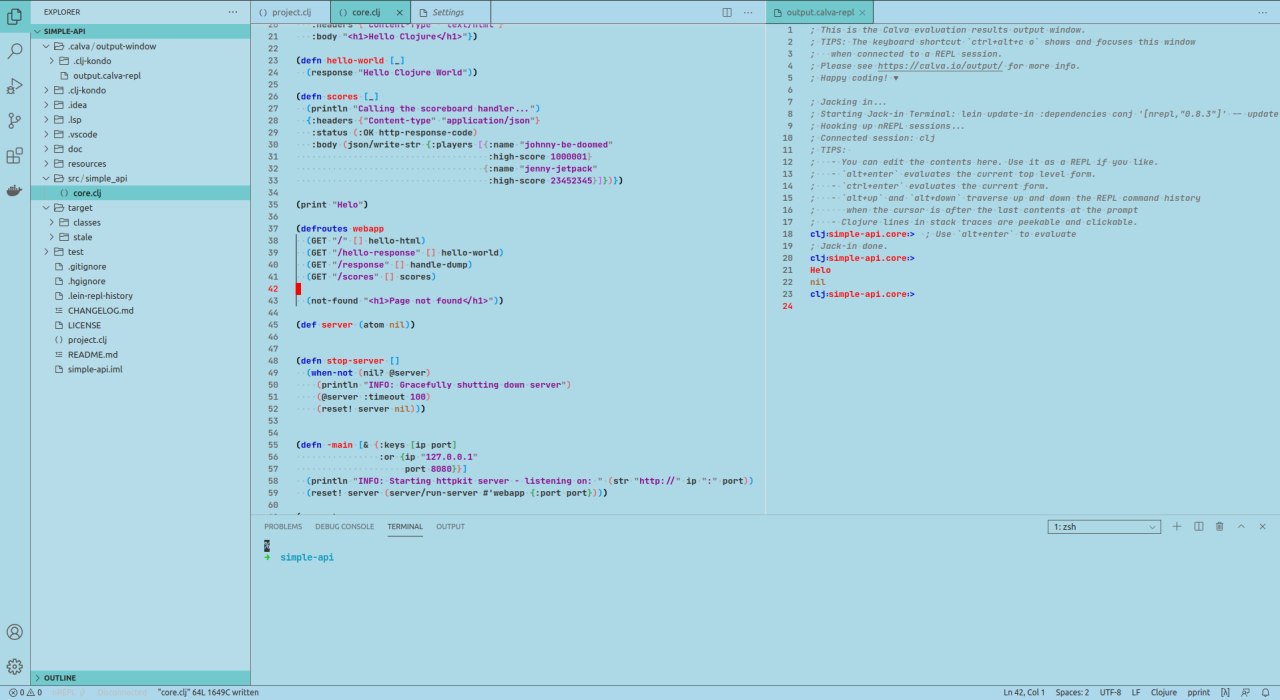Switch to the PROBLEMS panel tab
Viewport: 1280px width, 700px height.
[283, 526]
